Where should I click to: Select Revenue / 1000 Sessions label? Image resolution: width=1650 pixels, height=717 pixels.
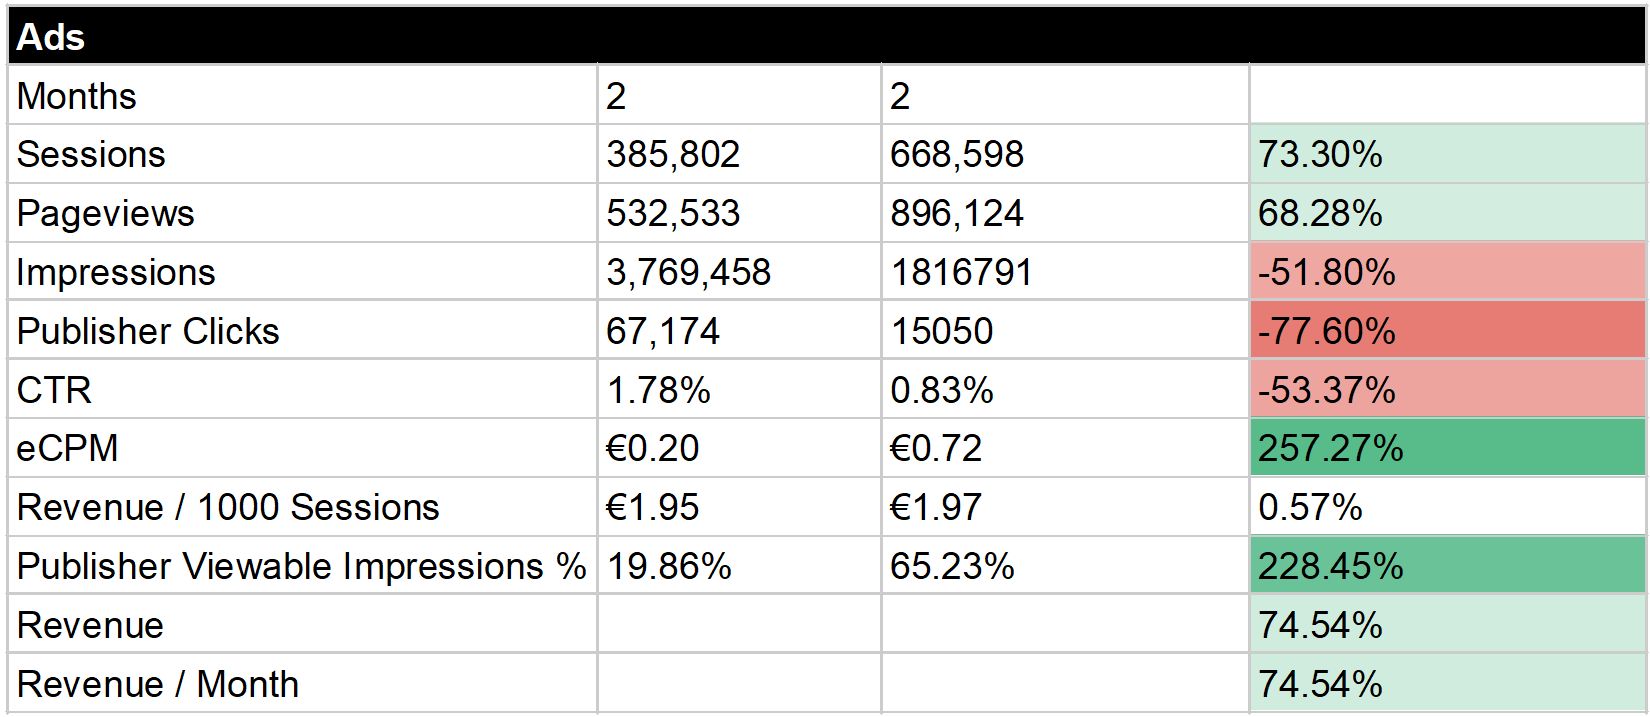228,508
